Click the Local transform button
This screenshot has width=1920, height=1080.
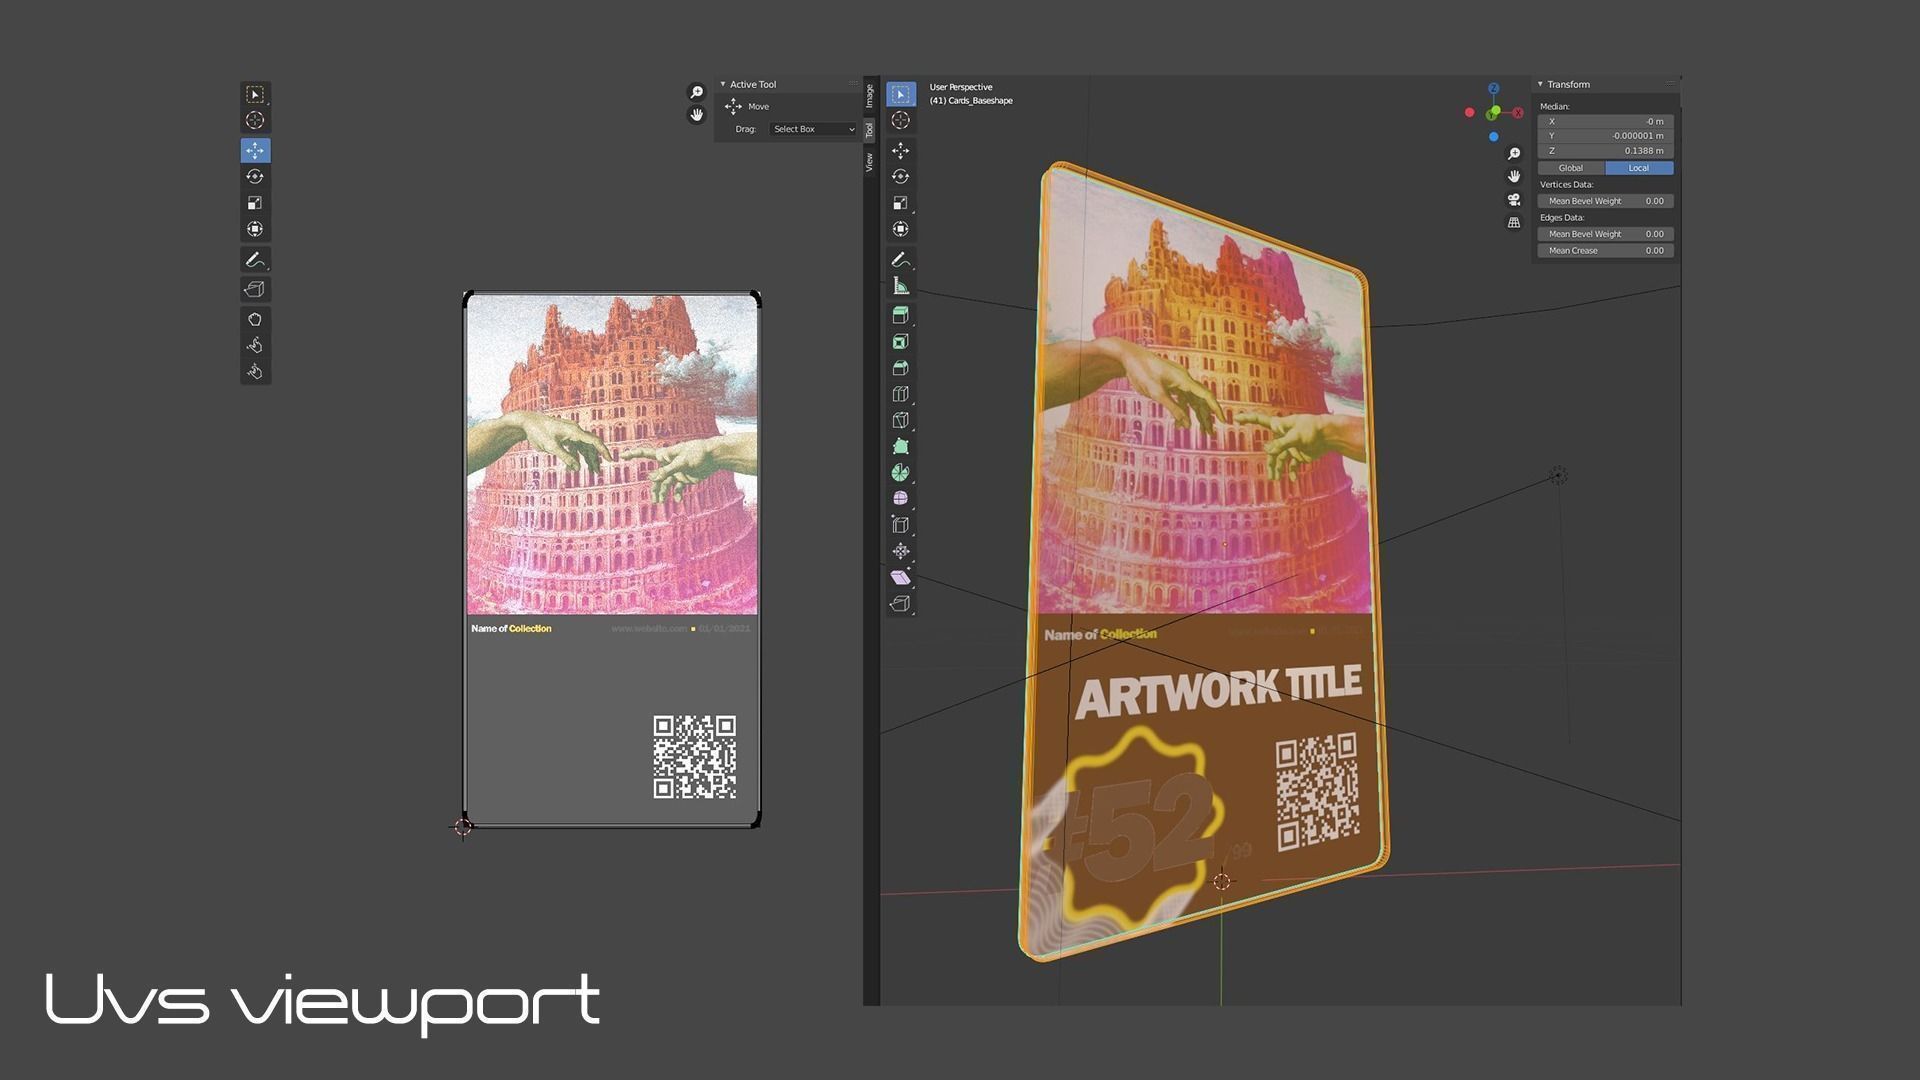[x=1638, y=168]
